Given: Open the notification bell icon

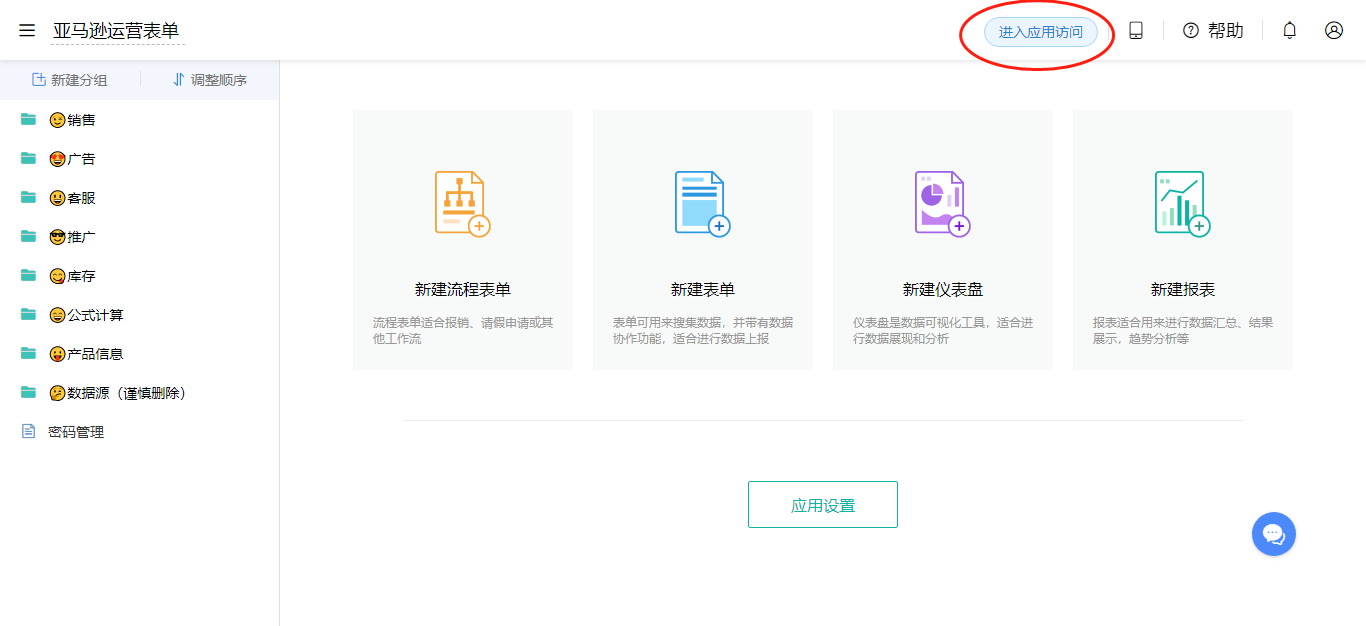Looking at the screenshot, I should (x=1290, y=31).
